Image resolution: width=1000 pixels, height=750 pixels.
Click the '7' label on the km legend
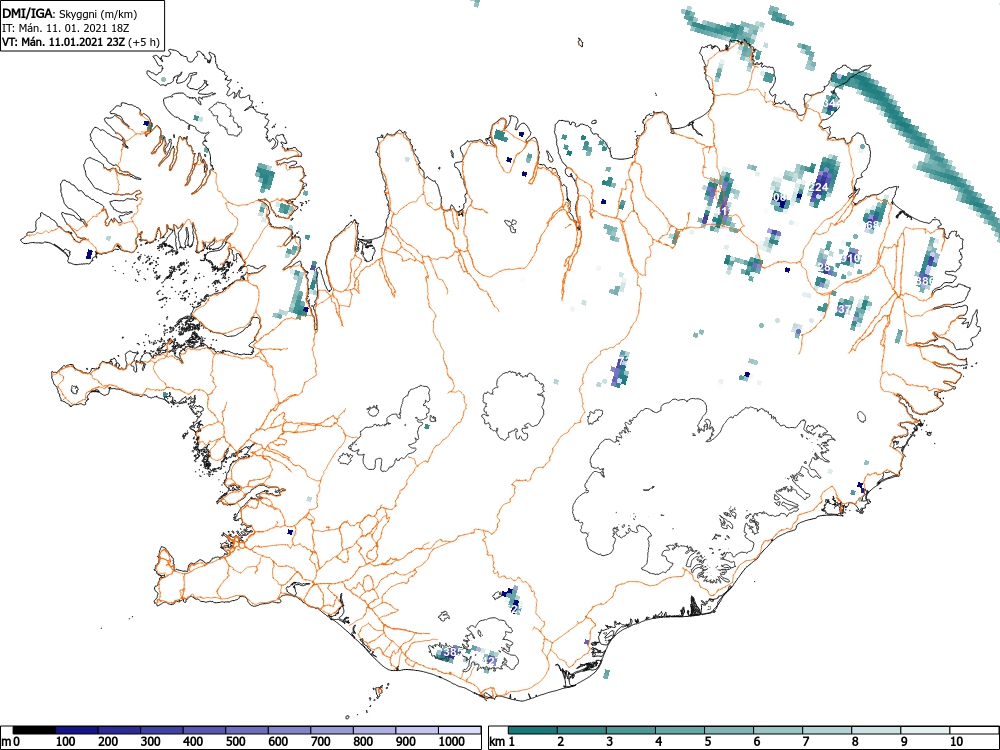pyautogui.click(x=805, y=742)
